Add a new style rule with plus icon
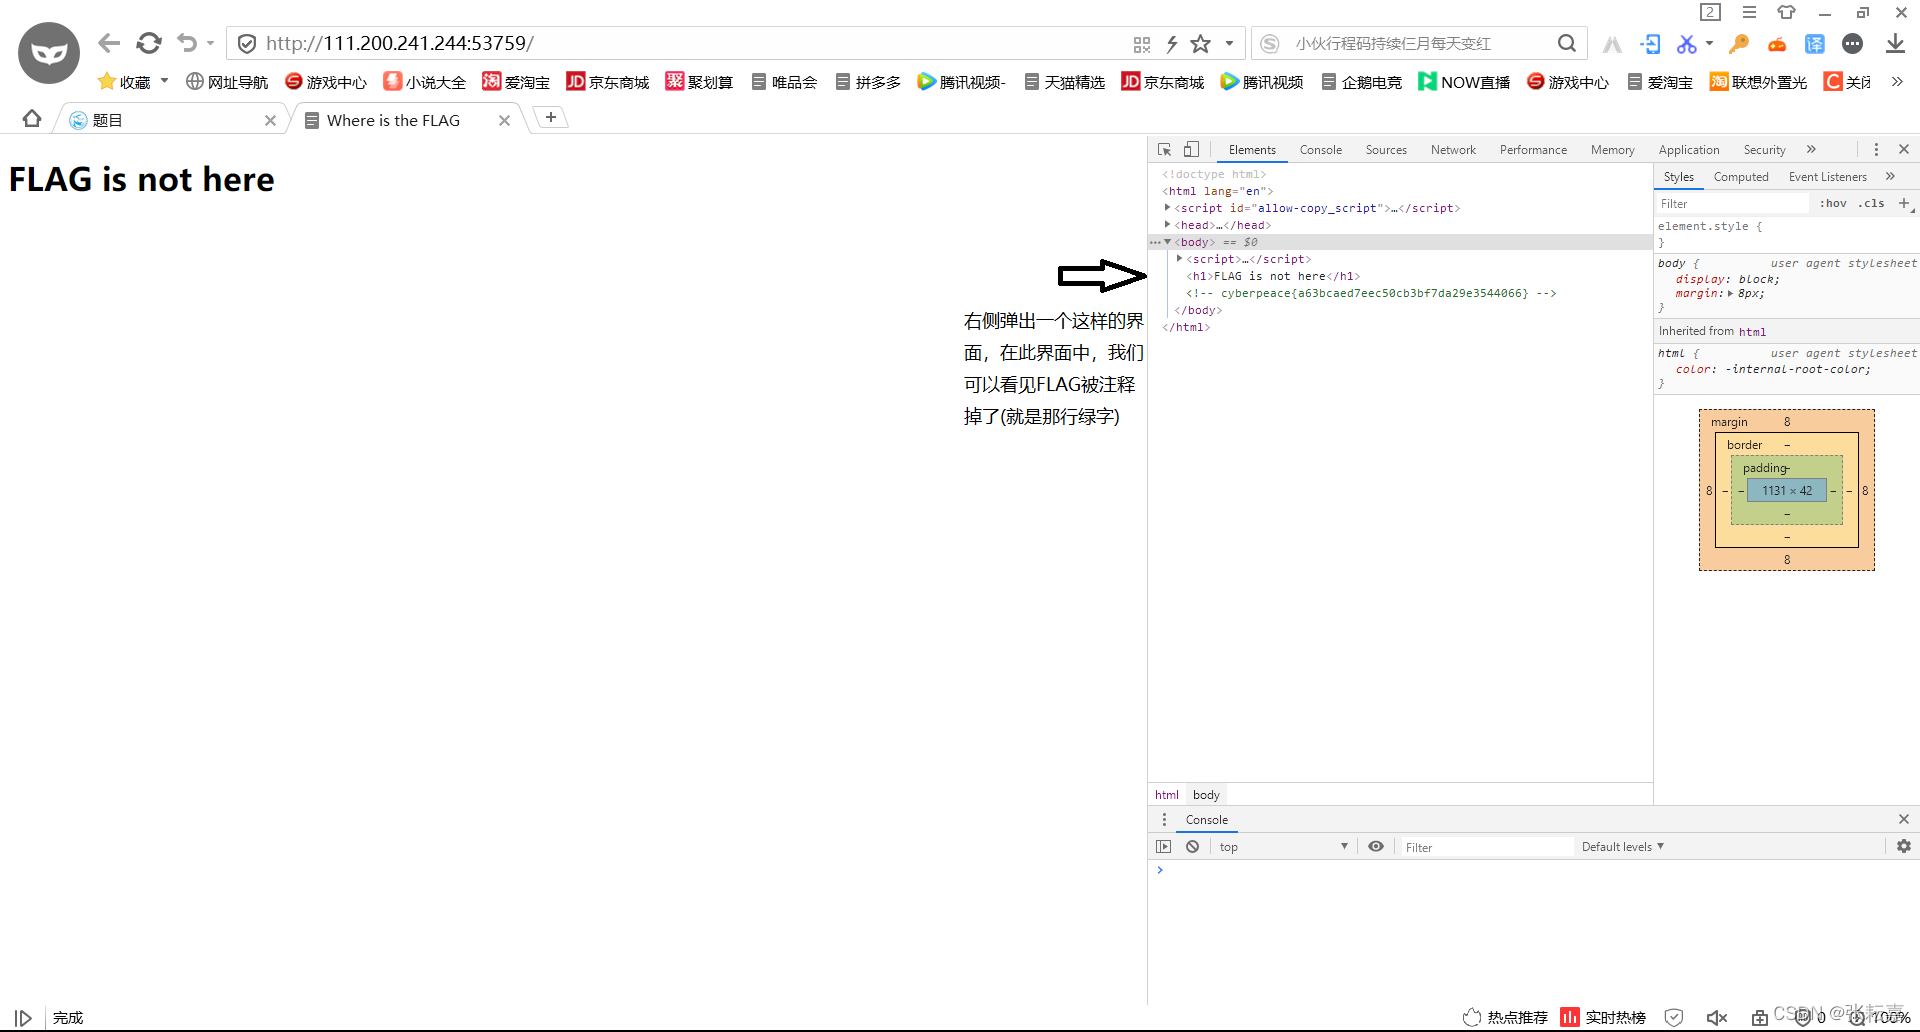 (x=1904, y=203)
